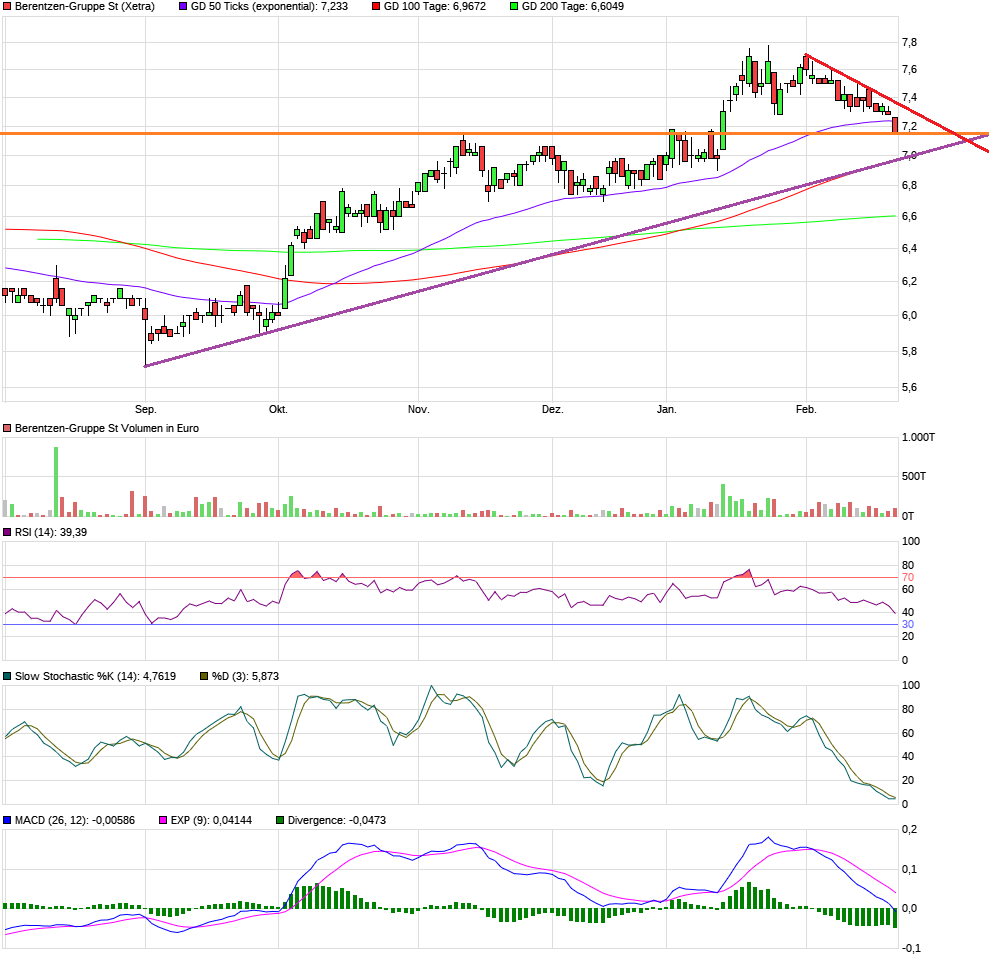This screenshot has width=989, height=958.
Task: Click the red 70 RSI threshold label
Action: (908, 577)
